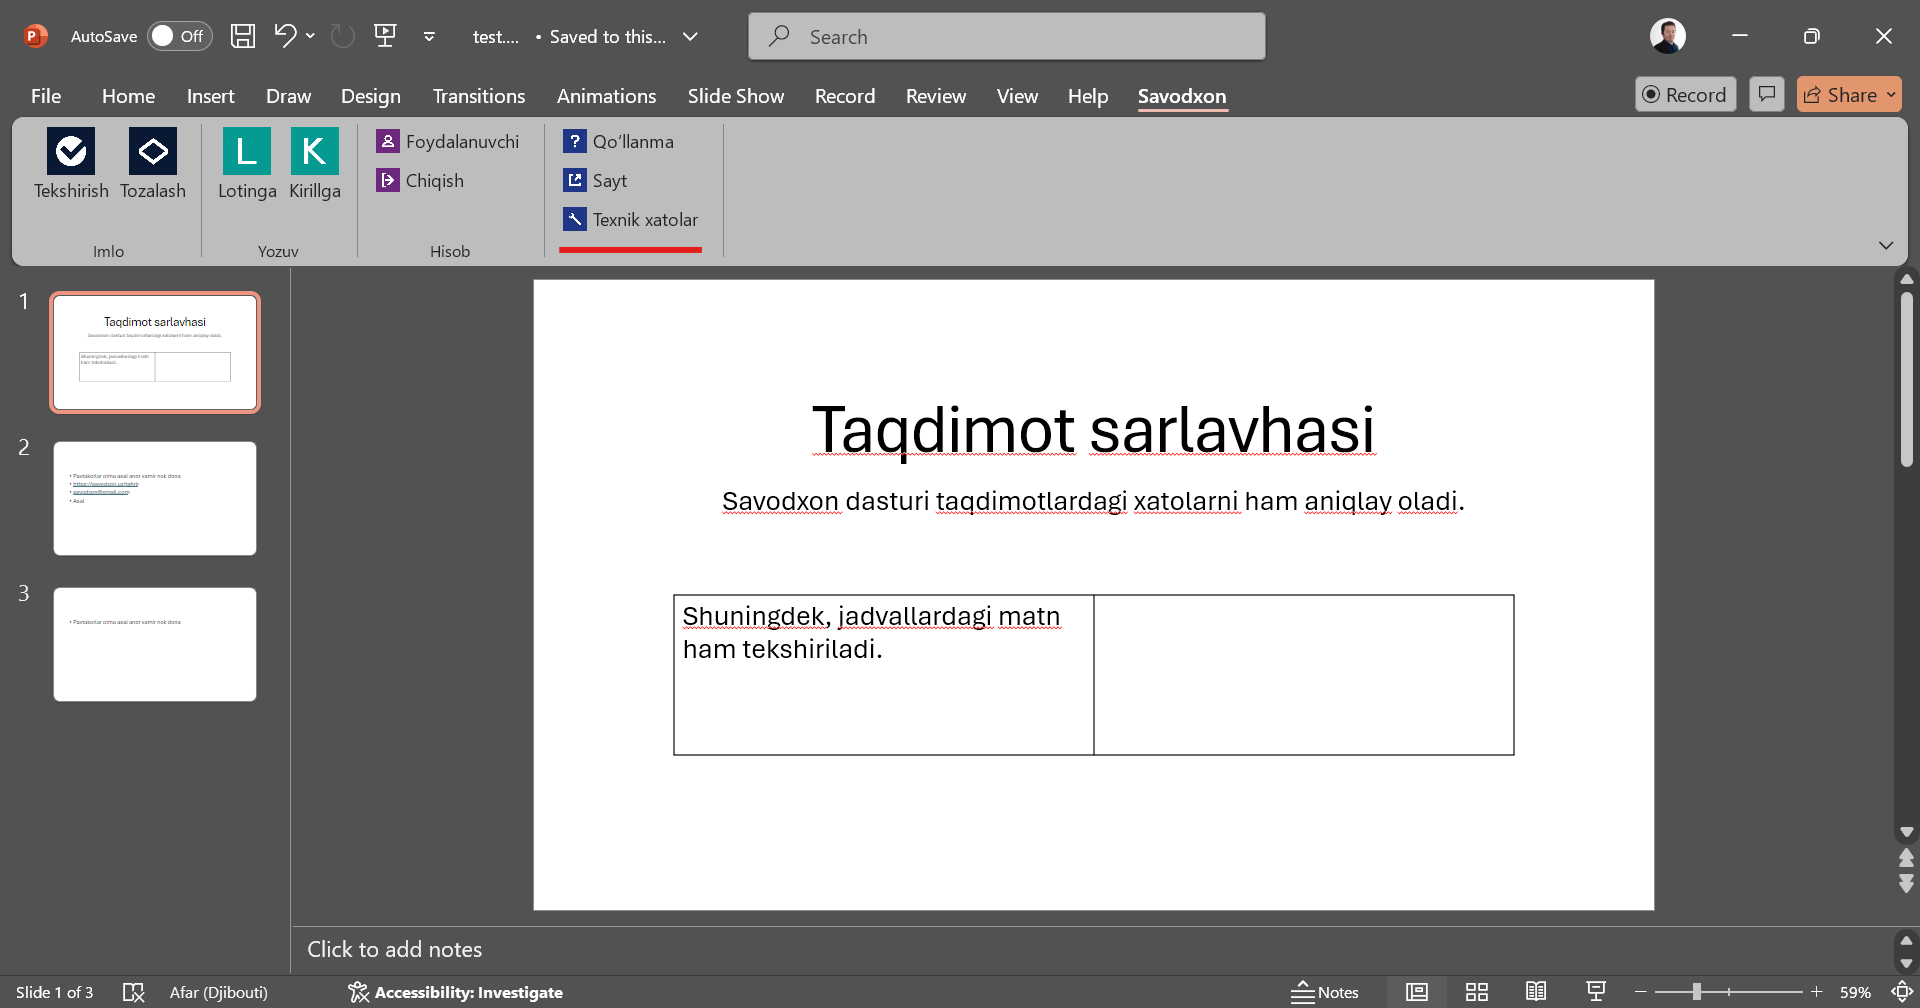The width and height of the screenshot is (1920, 1008).
Task: Select slide 2 thumbnail
Action: (x=155, y=498)
